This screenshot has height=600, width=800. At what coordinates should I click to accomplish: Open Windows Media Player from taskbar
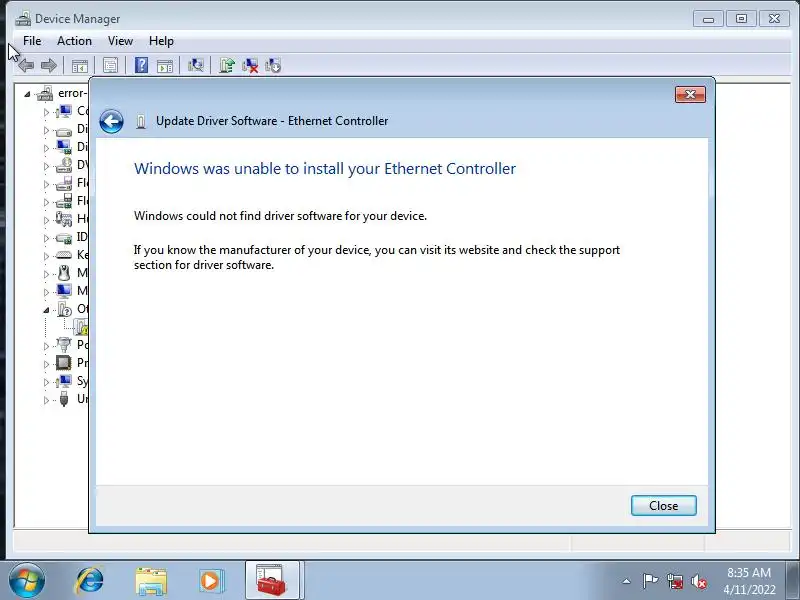tap(211, 581)
